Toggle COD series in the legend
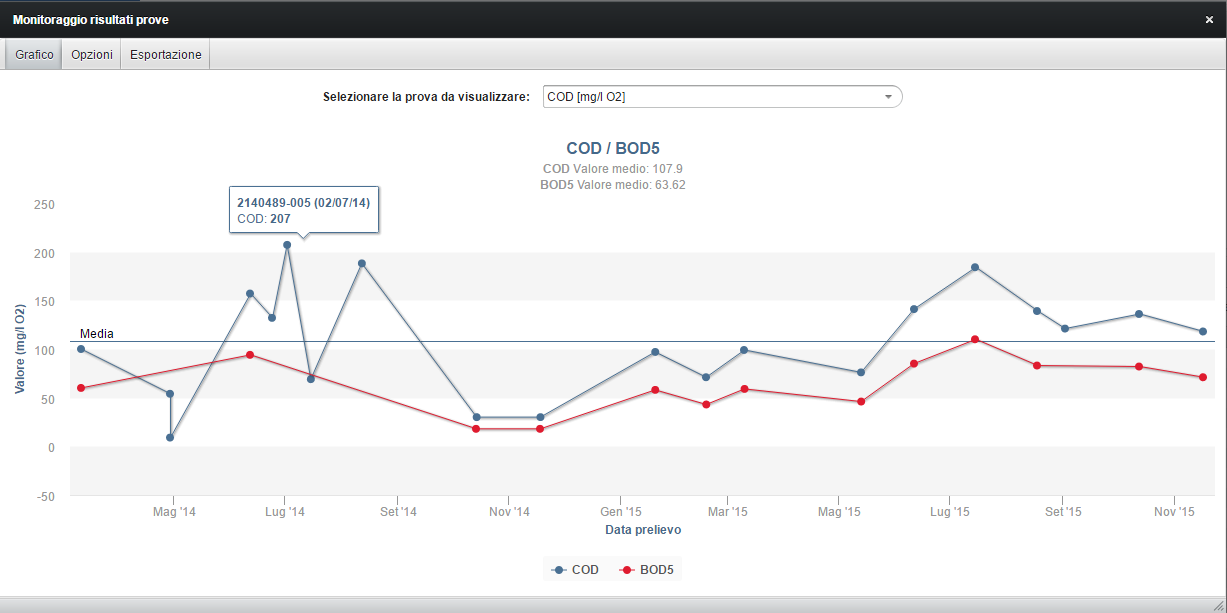 [x=576, y=570]
